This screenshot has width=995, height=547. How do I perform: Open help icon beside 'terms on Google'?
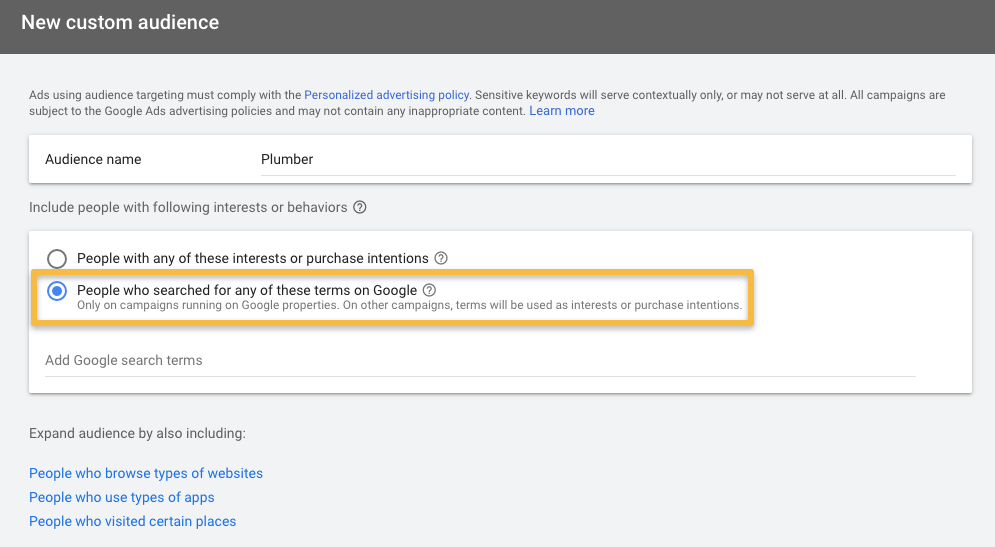[x=430, y=290]
